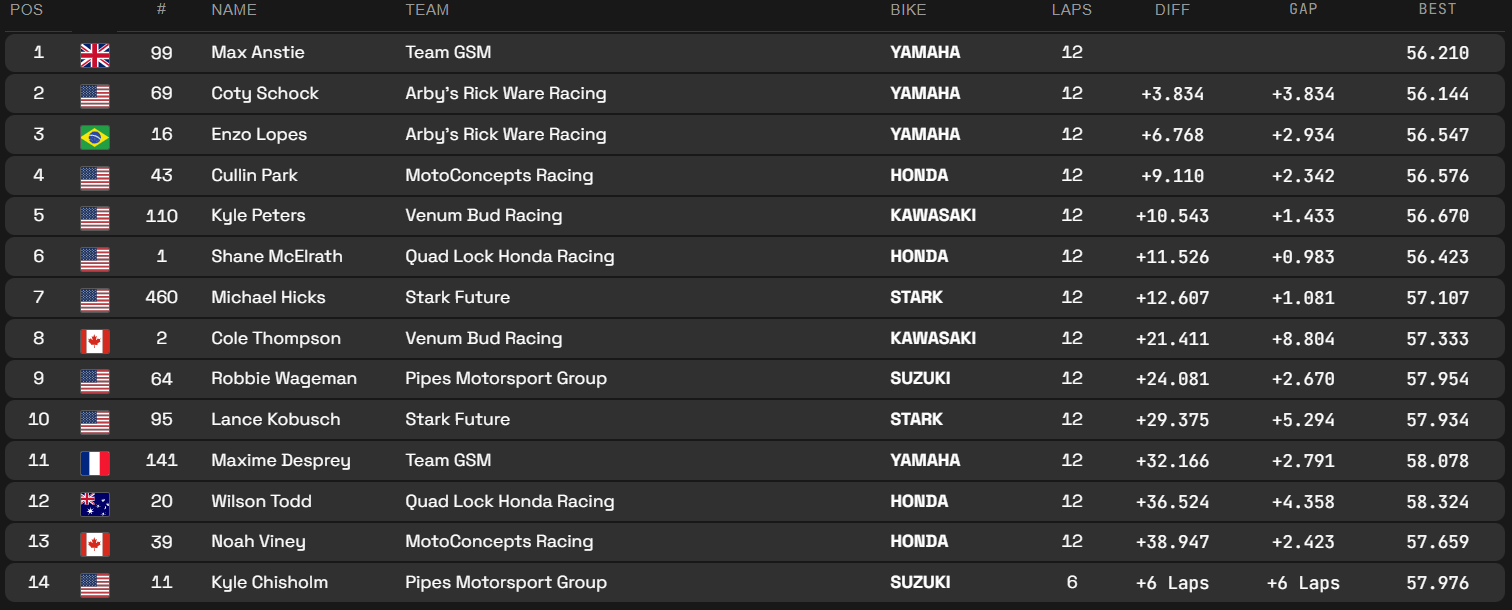Screen dimensions: 1512x610
Task: Select Robbie Wageman's row
Action: 756,379
